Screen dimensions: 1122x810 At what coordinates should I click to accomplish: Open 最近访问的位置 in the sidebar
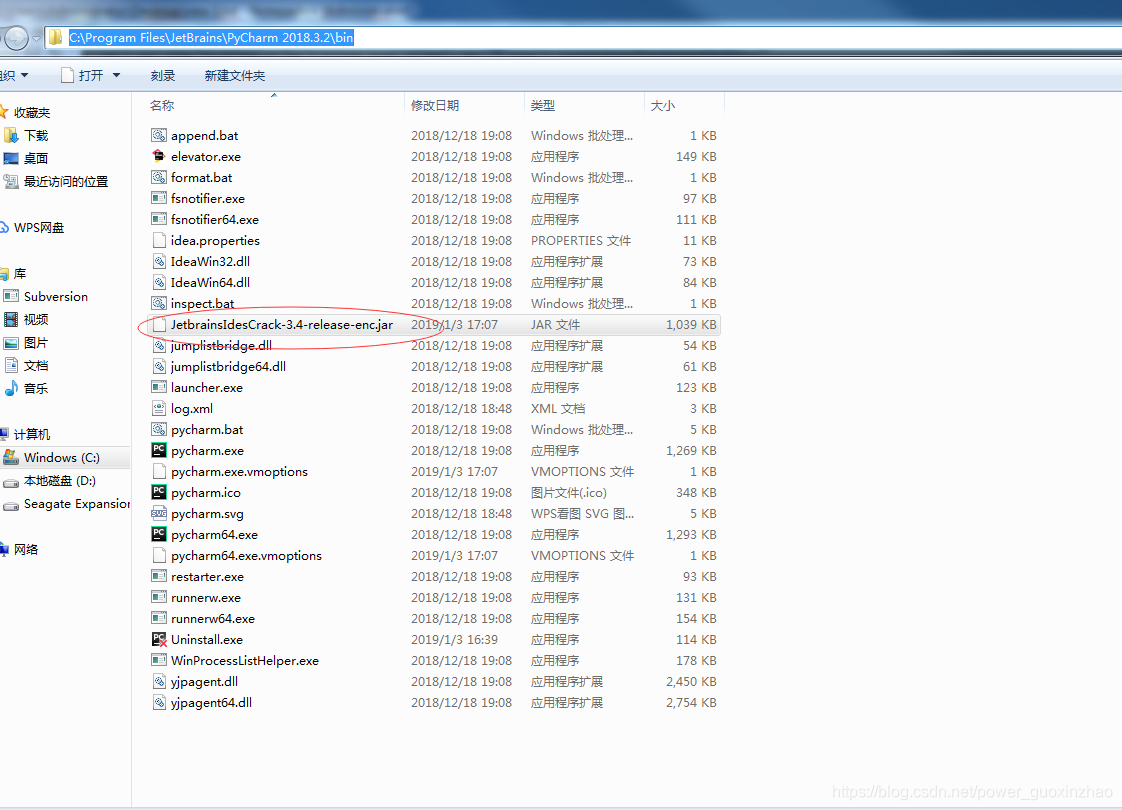(66, 181)
